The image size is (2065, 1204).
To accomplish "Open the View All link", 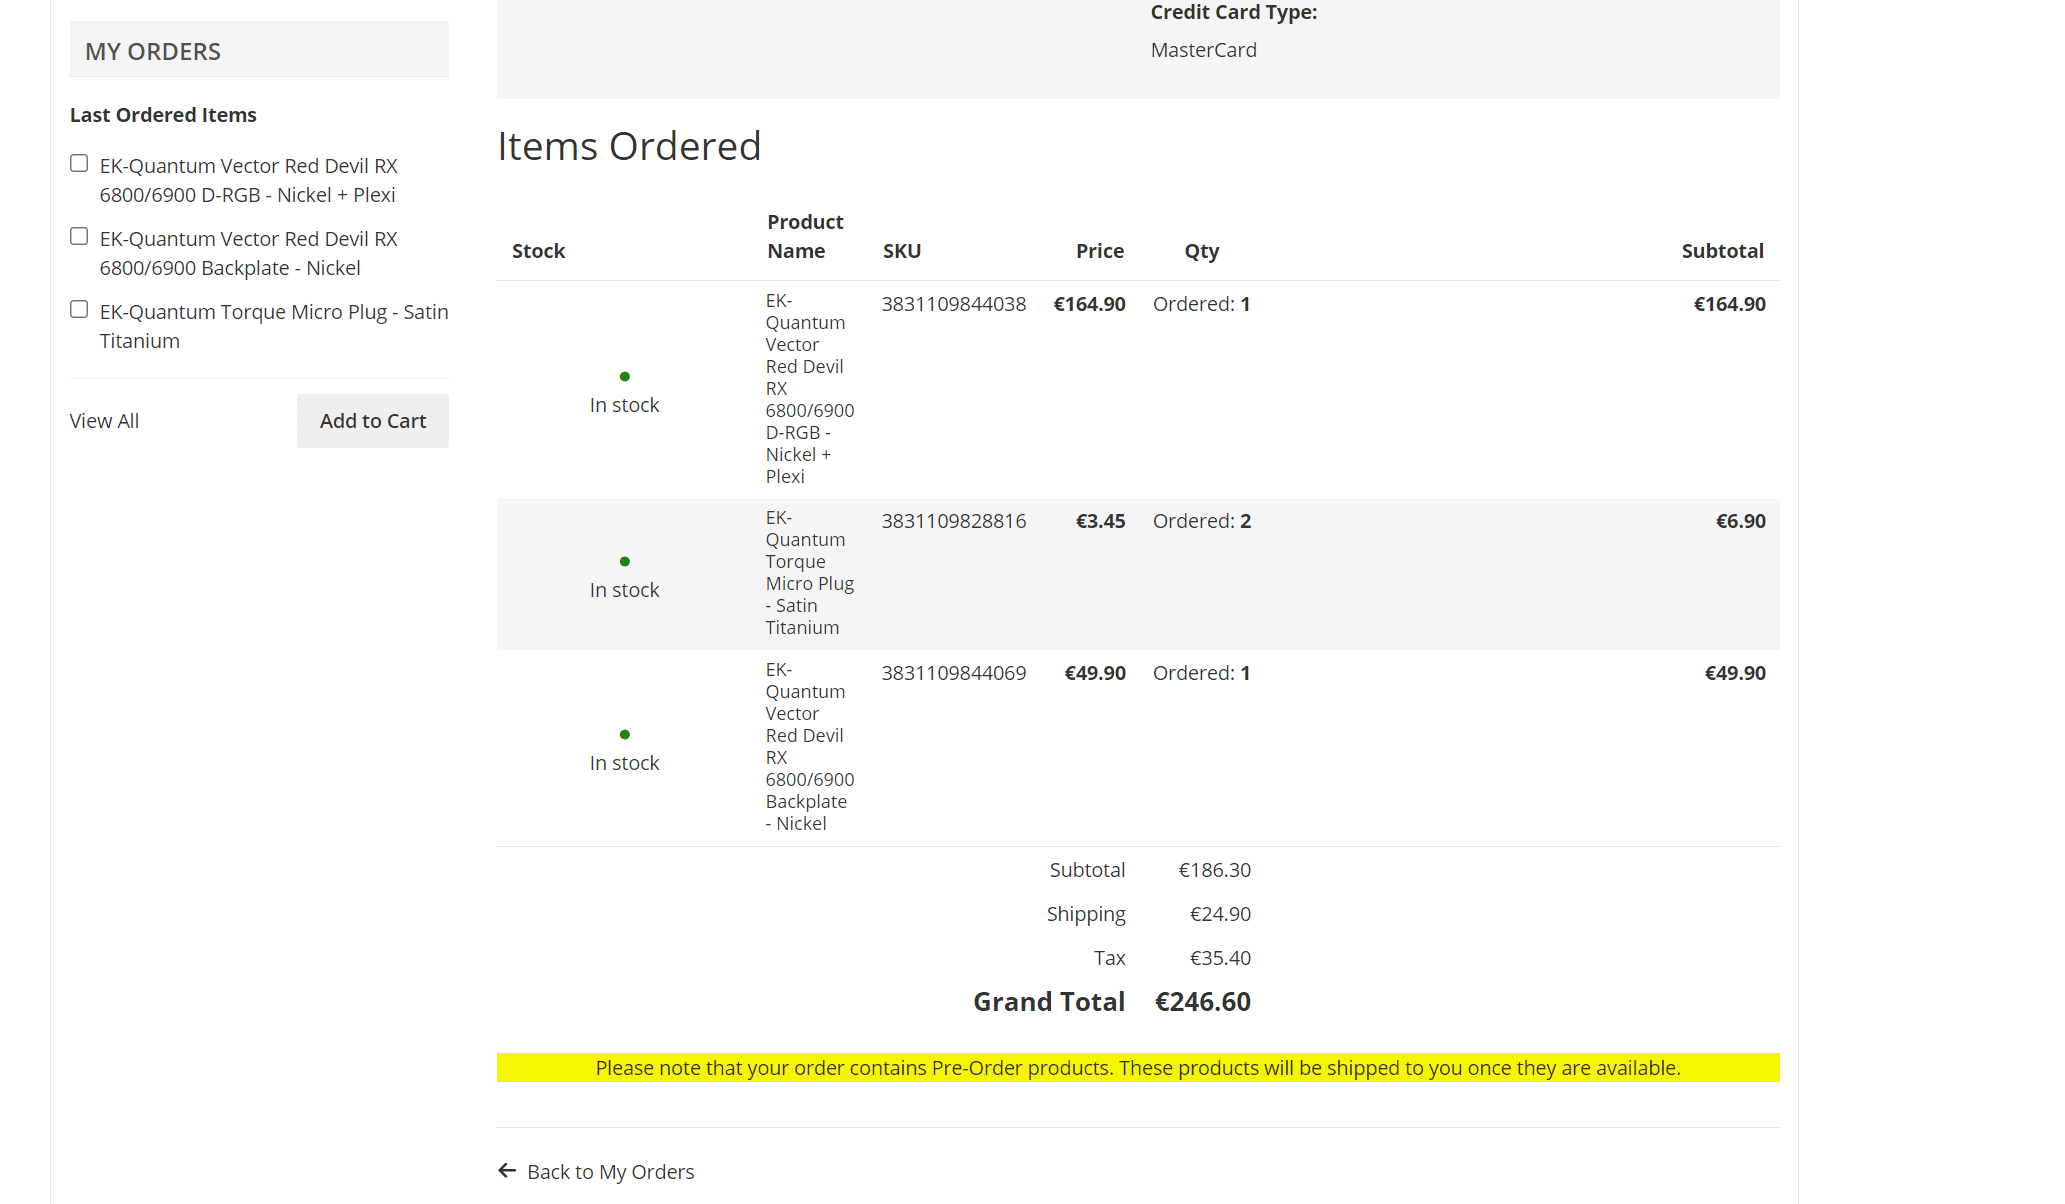I will [104, 421].
